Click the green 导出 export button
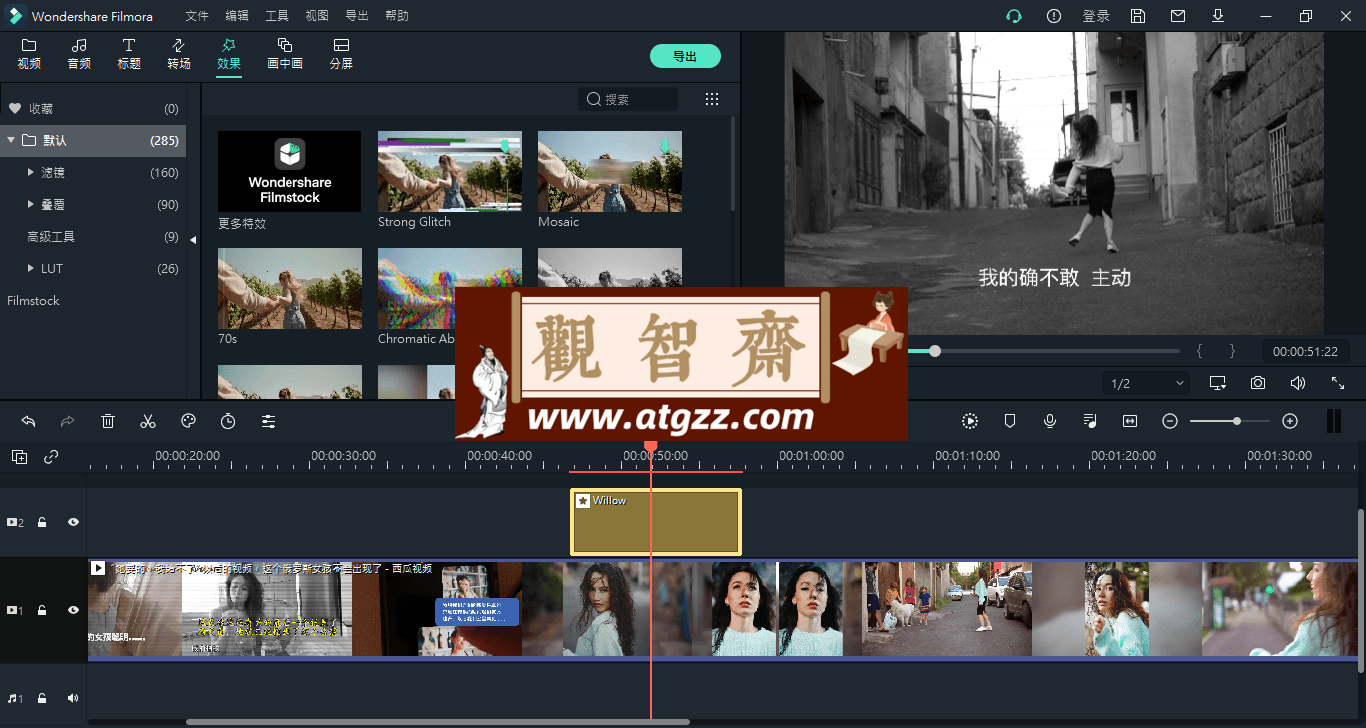 [685, 56]
